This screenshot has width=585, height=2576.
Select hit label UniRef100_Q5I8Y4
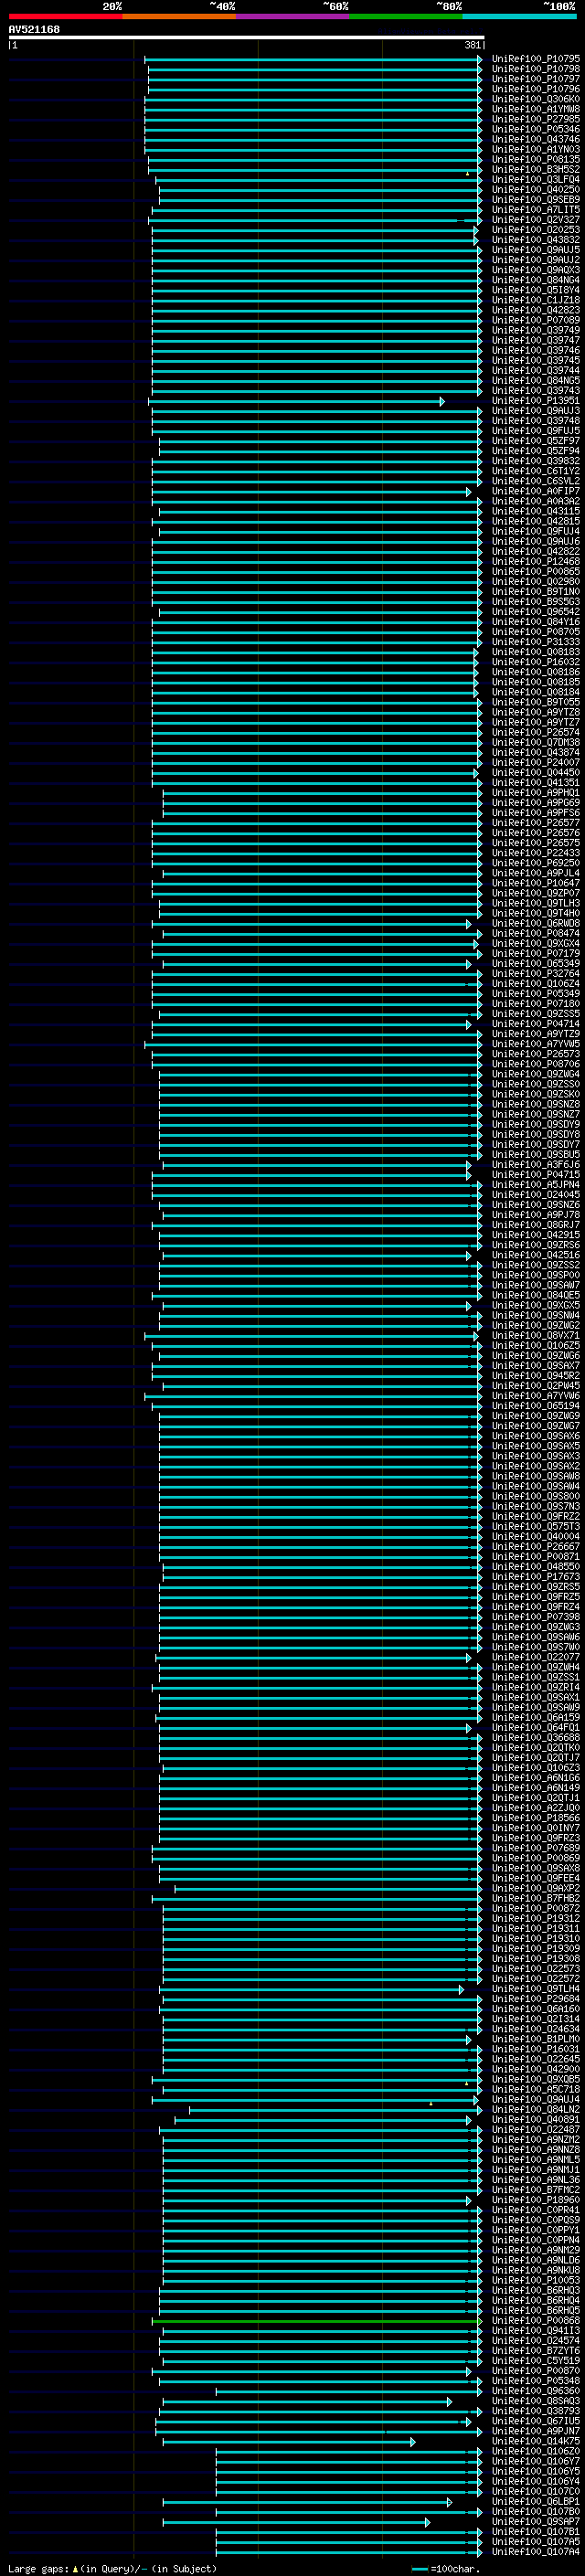(535, 290)
